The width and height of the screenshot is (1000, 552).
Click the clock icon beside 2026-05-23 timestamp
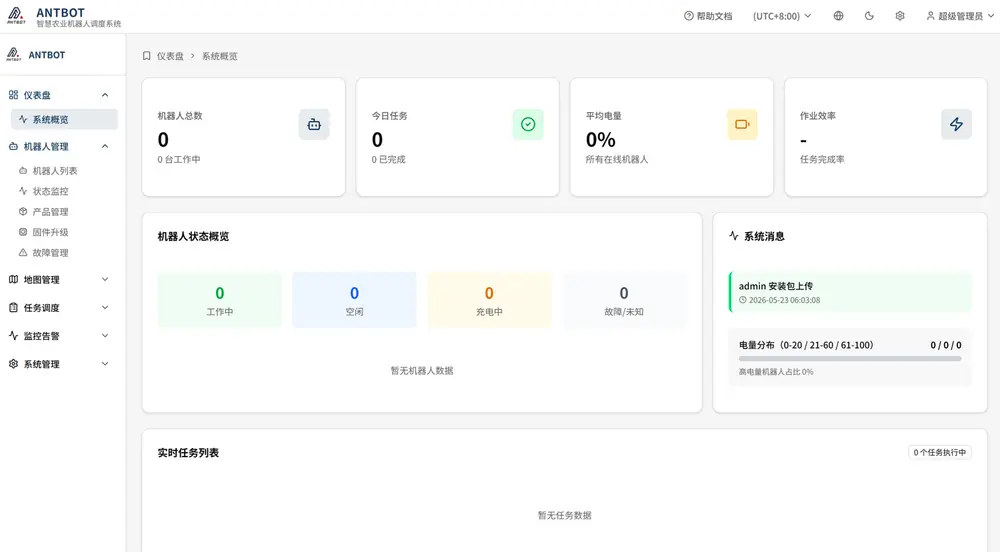click(742, 300)
